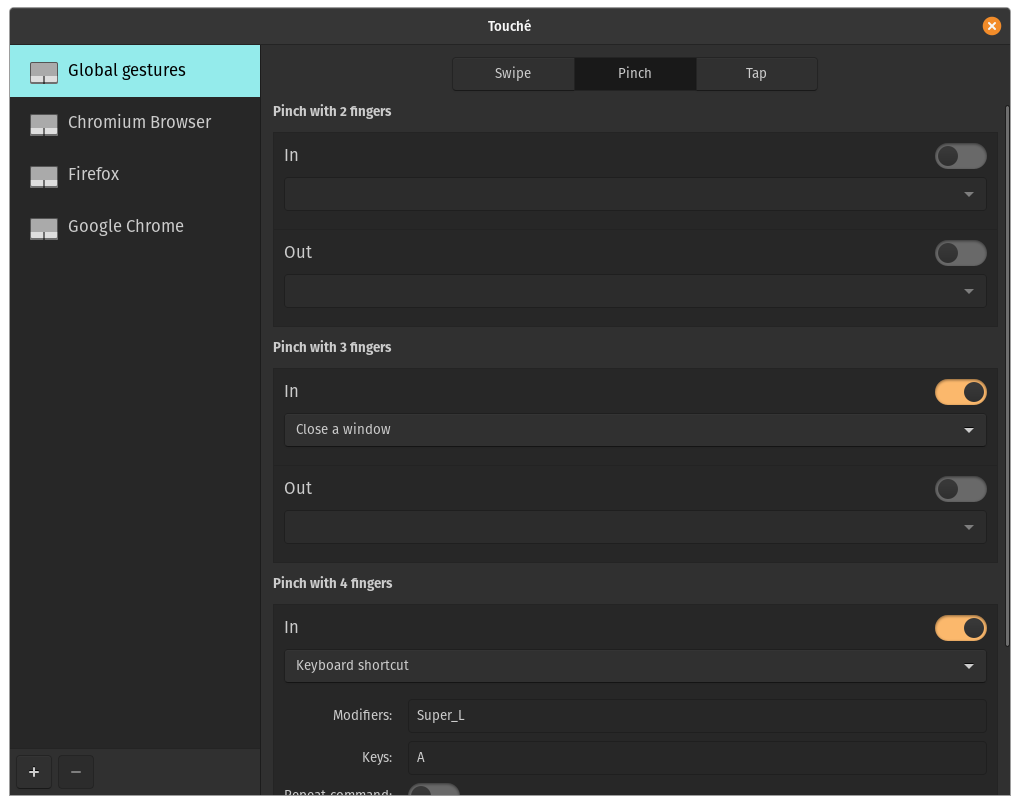Close the Touché window
Screen dimensions: 1020x805
pos(991,26)
